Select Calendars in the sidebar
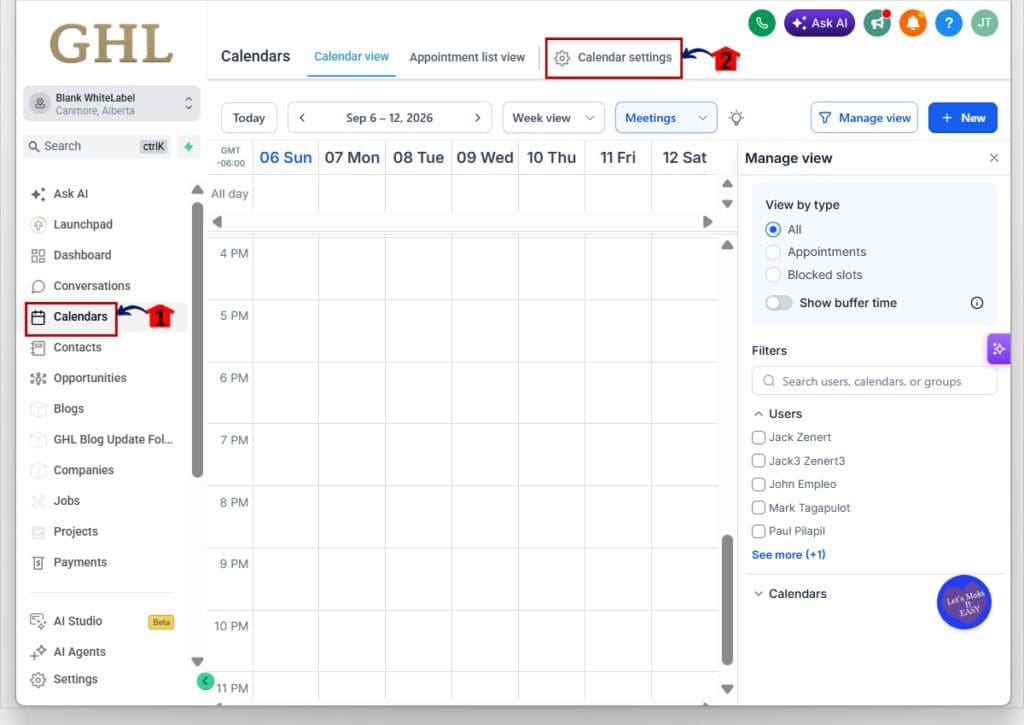This screenshot has height=725, width=1024. coord(71,317)
